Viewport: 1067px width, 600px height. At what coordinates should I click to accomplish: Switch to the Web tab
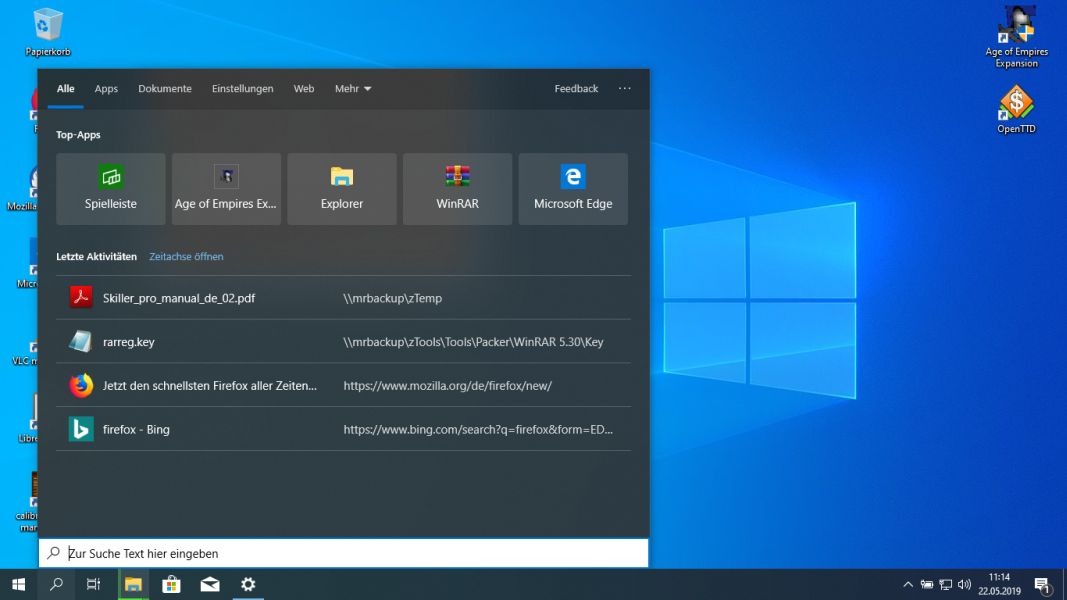(303, 88)
